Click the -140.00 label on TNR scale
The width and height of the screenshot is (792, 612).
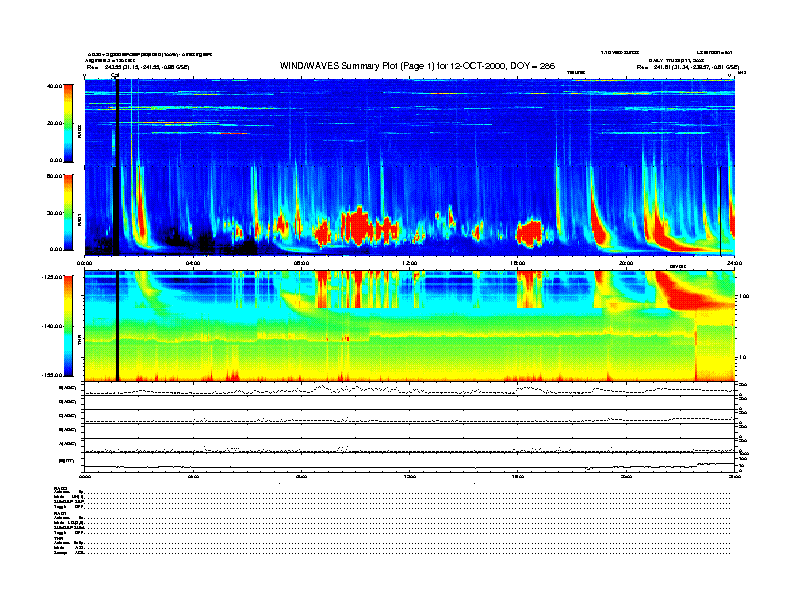(x=52, y=326)
